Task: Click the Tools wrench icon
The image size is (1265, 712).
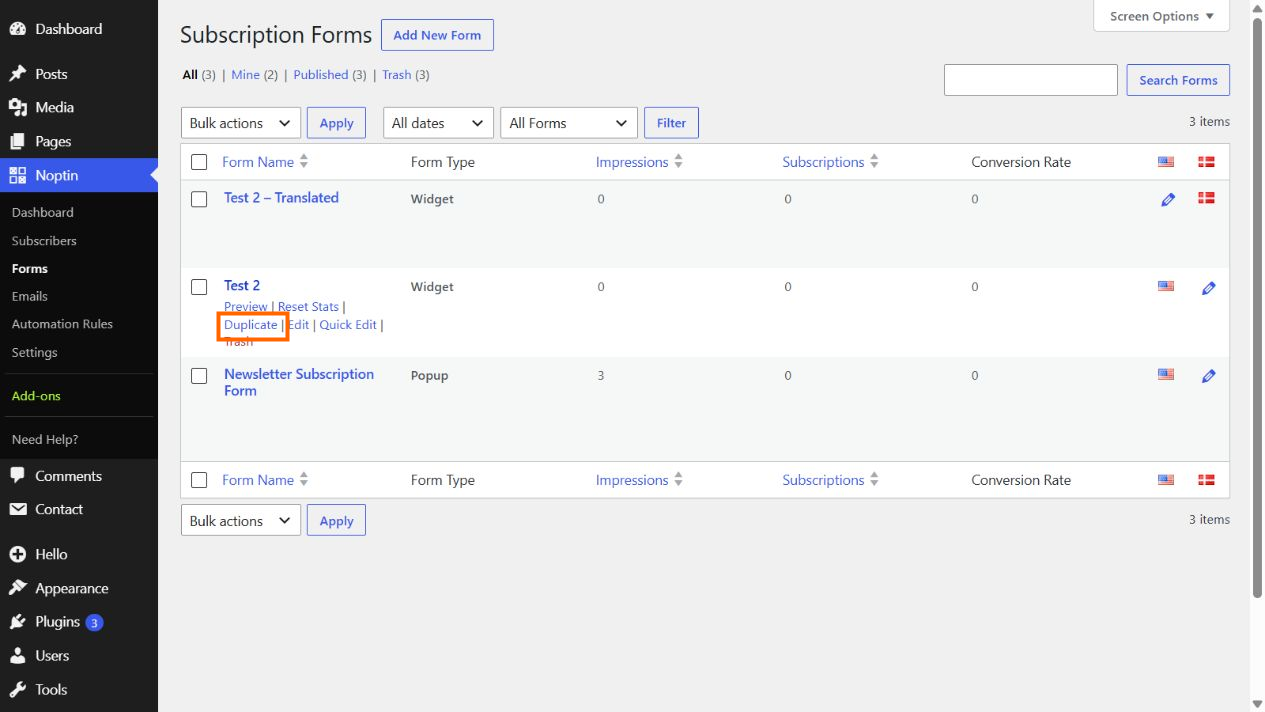Action: (18, 689)
